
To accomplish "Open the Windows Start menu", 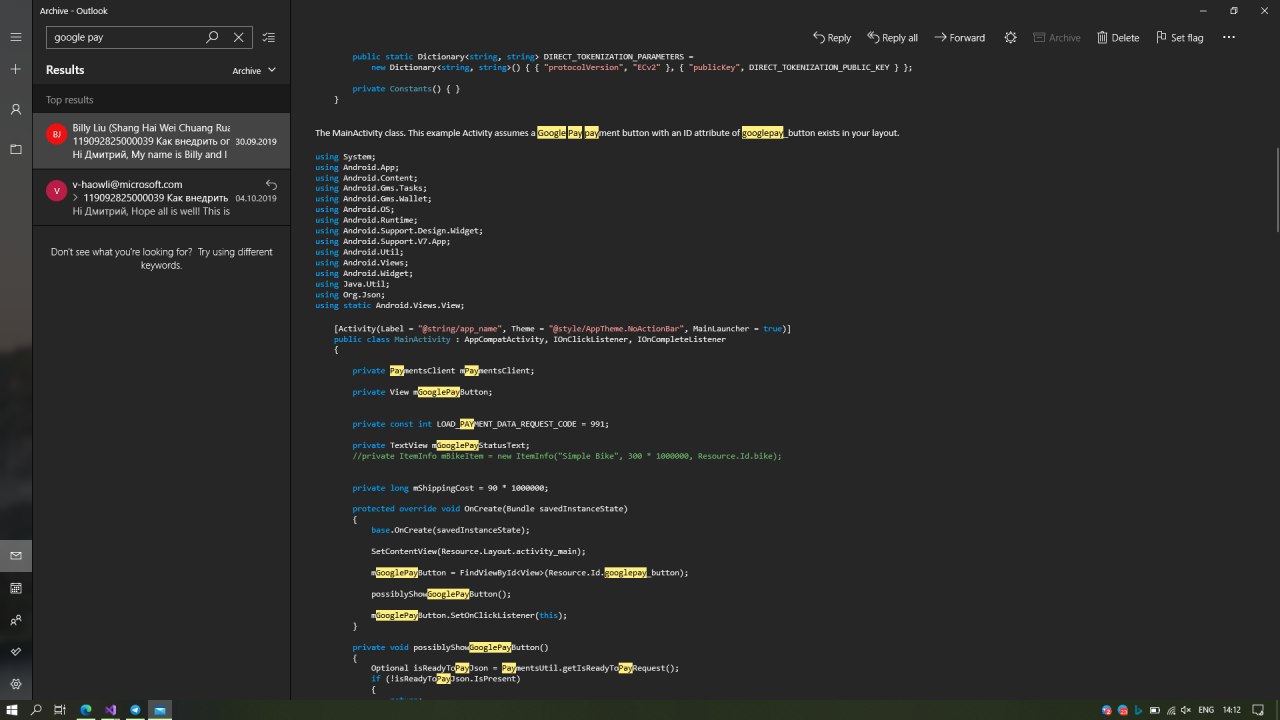I will click(12, 710).
